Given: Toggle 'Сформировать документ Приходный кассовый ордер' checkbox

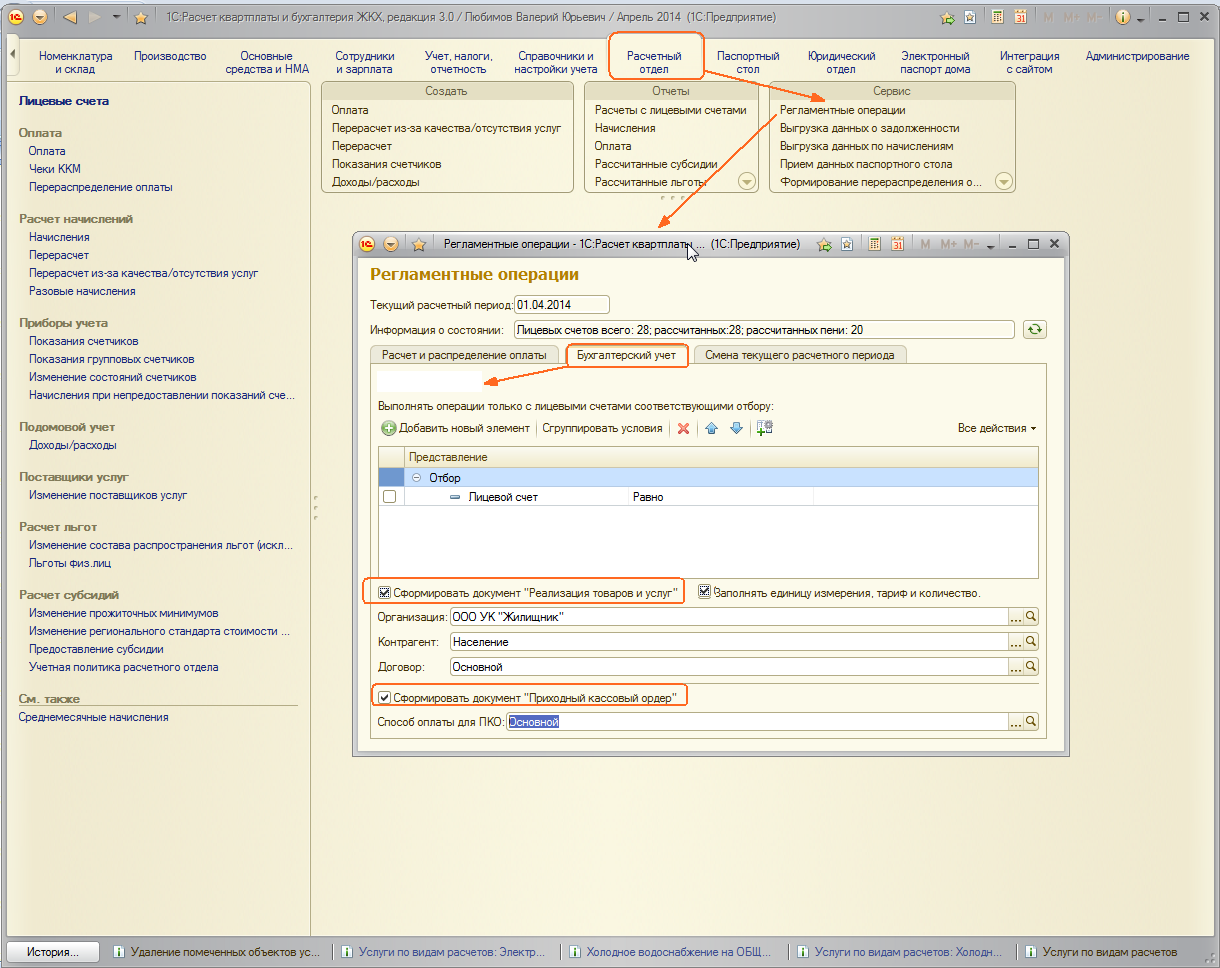Looking at the screenshot, I should (x=385, y=697).
